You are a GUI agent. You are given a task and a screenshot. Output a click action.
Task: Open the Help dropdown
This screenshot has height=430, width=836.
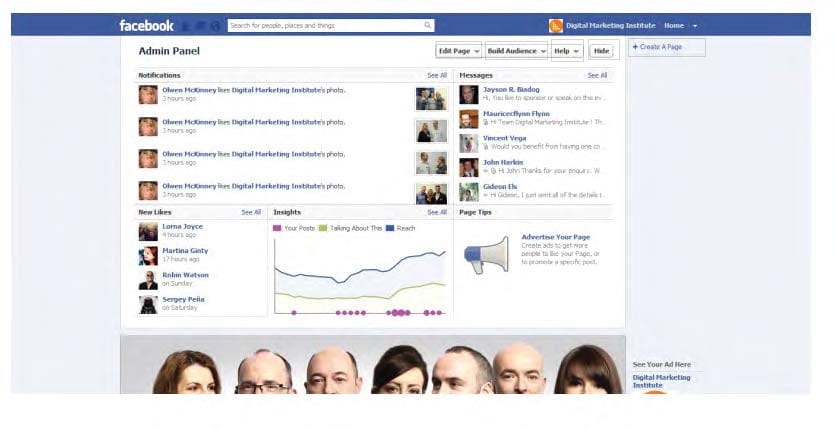pos(567,51)
